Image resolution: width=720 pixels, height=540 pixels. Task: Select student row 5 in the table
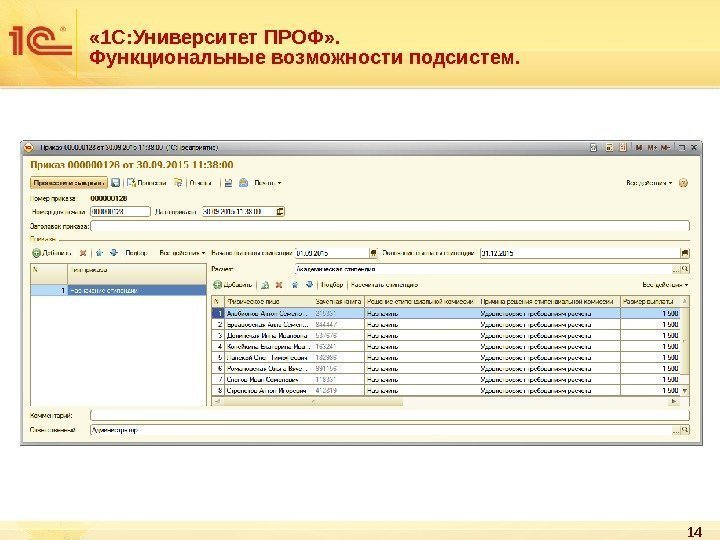point(446,357)
